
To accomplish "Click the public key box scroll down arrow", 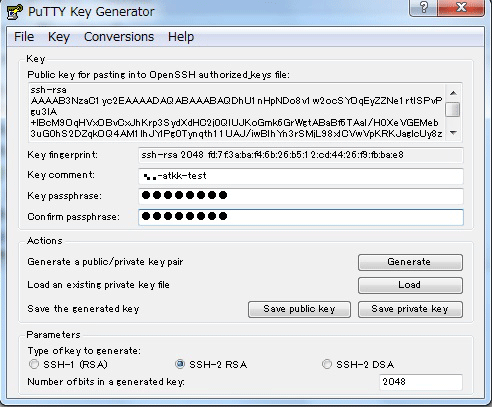I will 453,133.
